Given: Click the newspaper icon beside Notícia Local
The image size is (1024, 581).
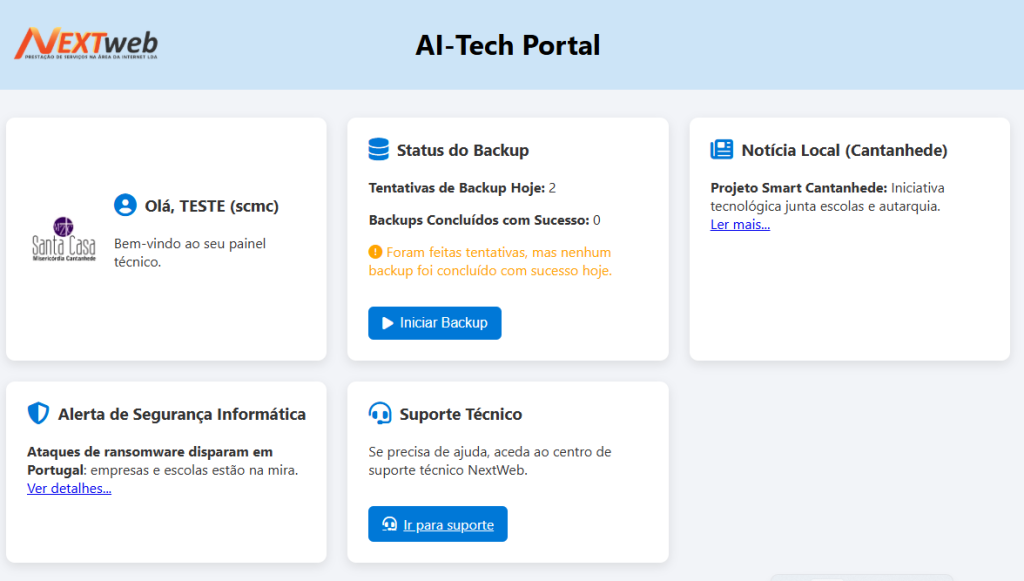Looking at the screenshot, I should coord(721,150).
